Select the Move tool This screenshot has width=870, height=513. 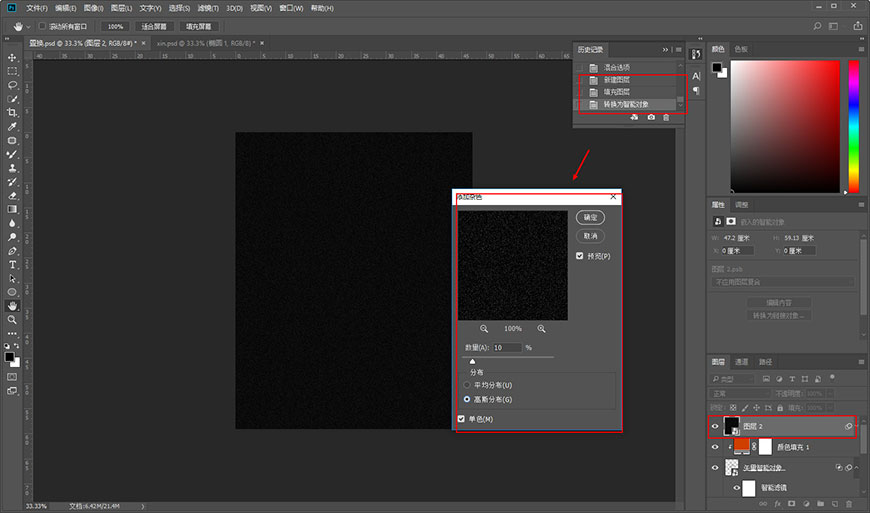[12, 58]
